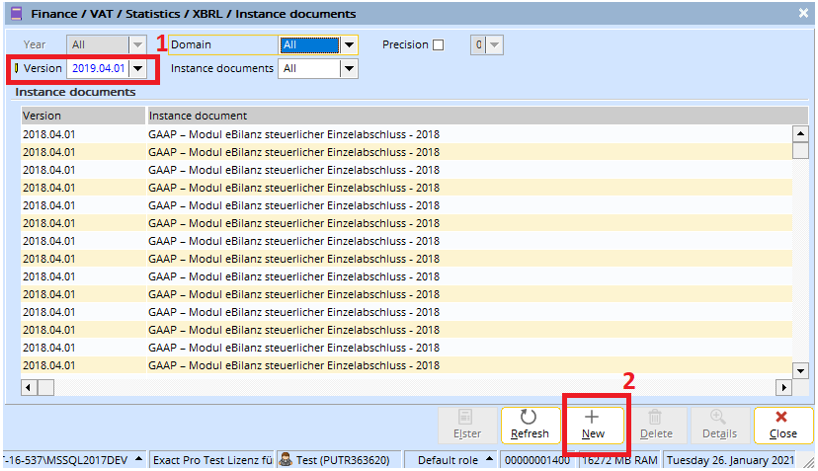Click up arrow beside Default role
This screenshot has height=471, width=818.
[x=488, y=461]
